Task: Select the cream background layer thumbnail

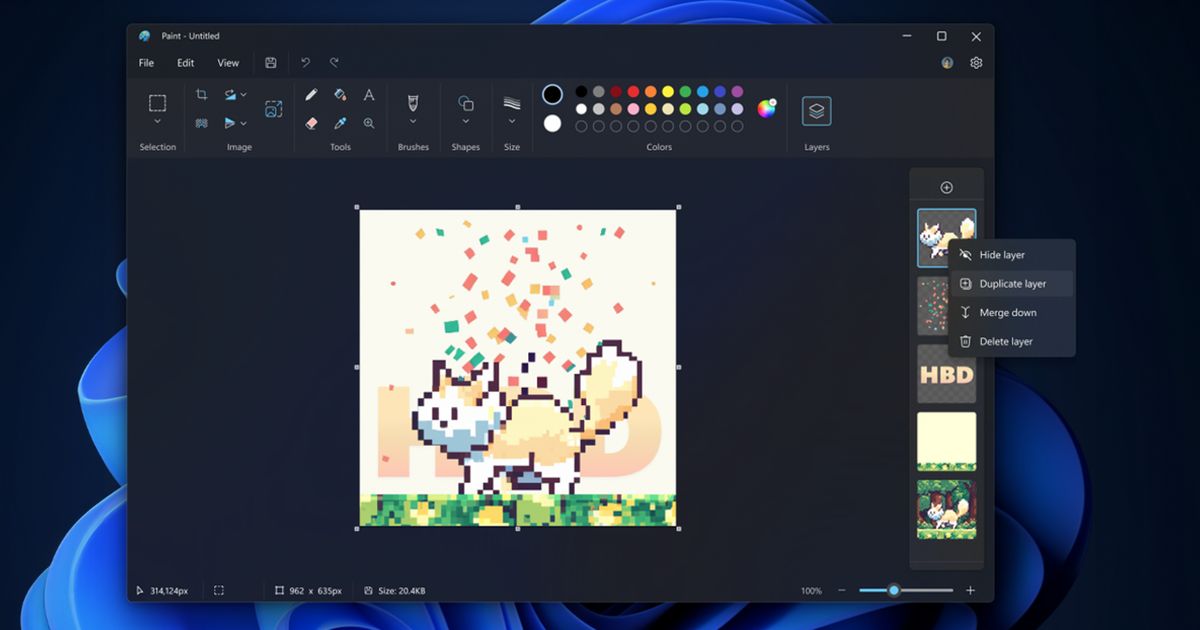Action: tap(946, 441)
